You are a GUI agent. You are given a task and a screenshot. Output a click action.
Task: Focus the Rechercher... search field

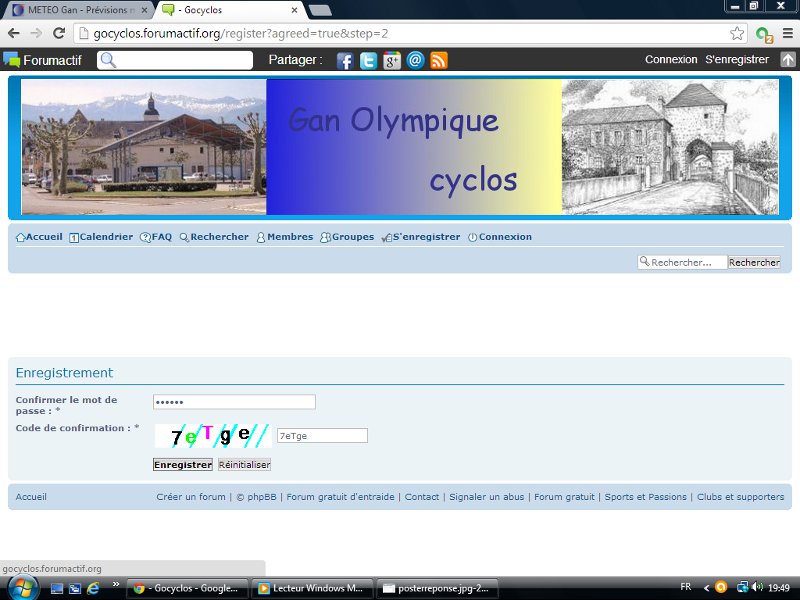682,262
